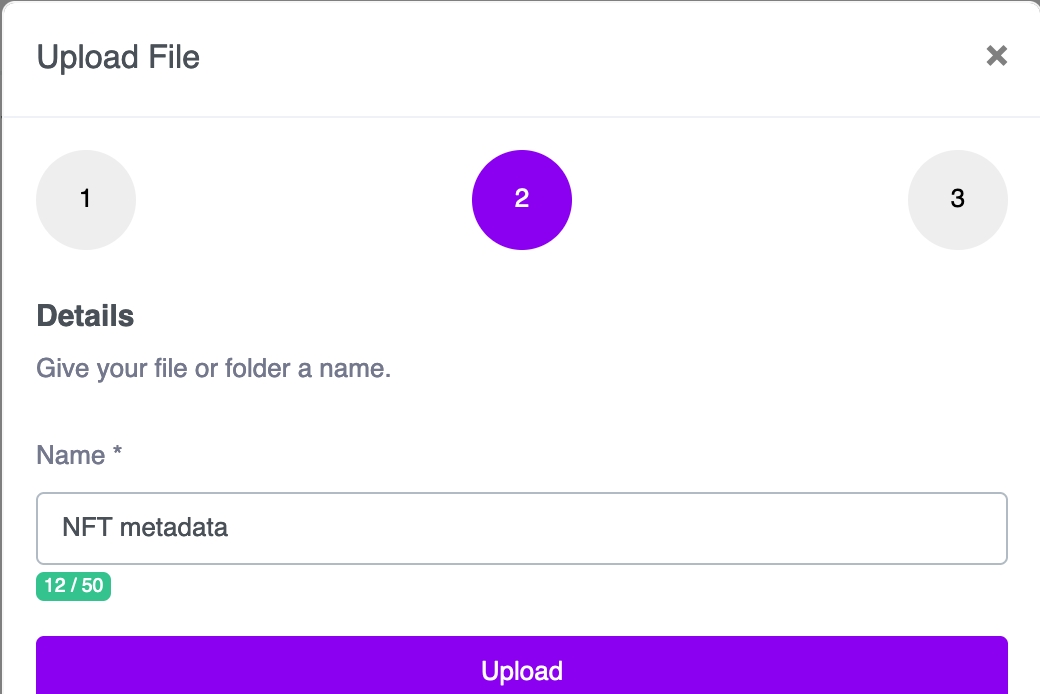1040x694 pixels.
Task: Focus the Name text input field
Action: (600, 528)
